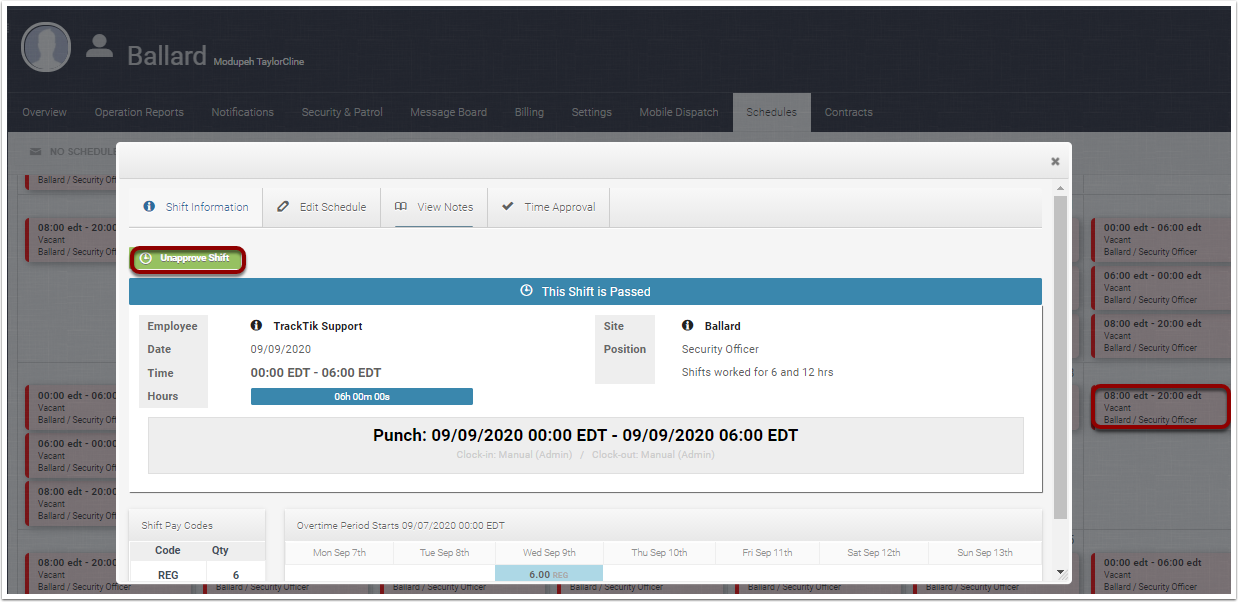Screen dimensions: 1238x602
Task: Click the person icon beside Ballard title
Action: (x=99, y=46)
